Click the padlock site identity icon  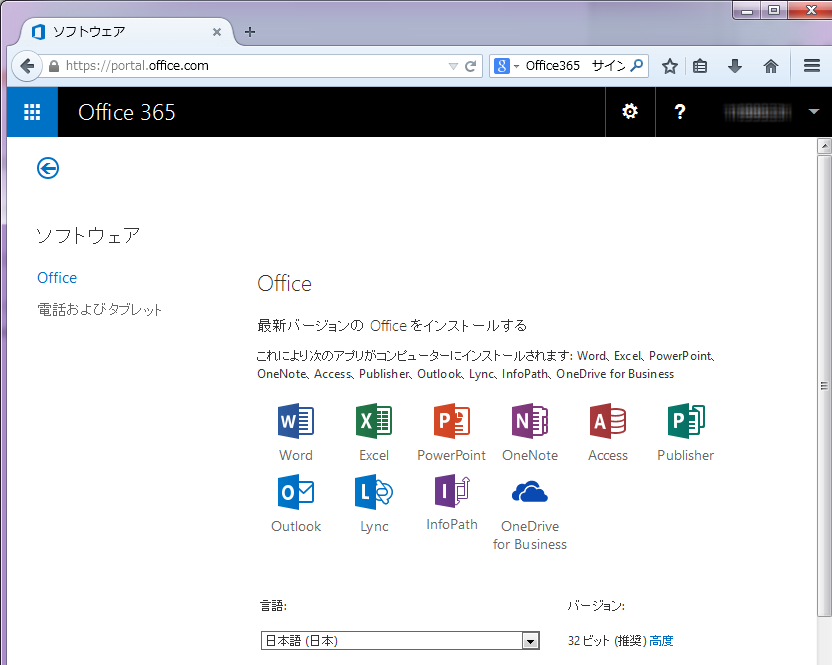[x=54, y=66]
